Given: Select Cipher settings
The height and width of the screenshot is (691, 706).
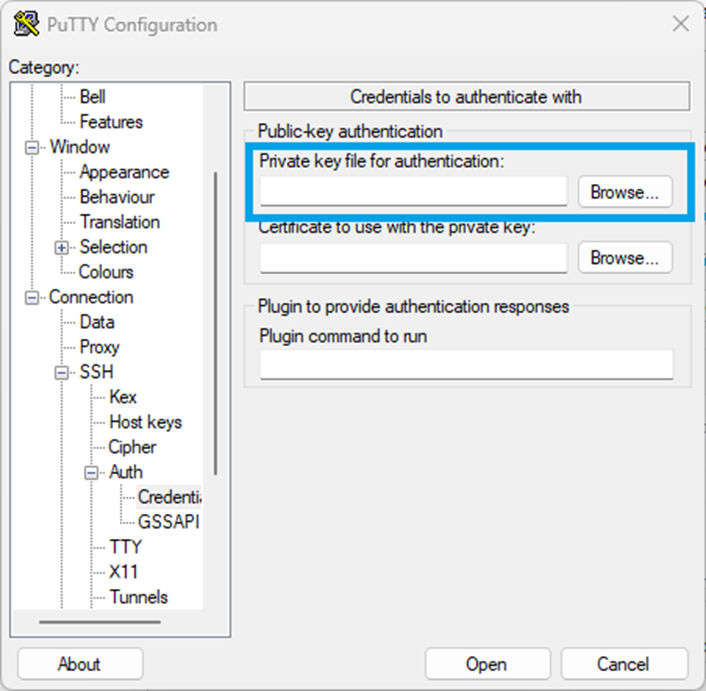Looking at the screenshot, I should click(132, 447).
